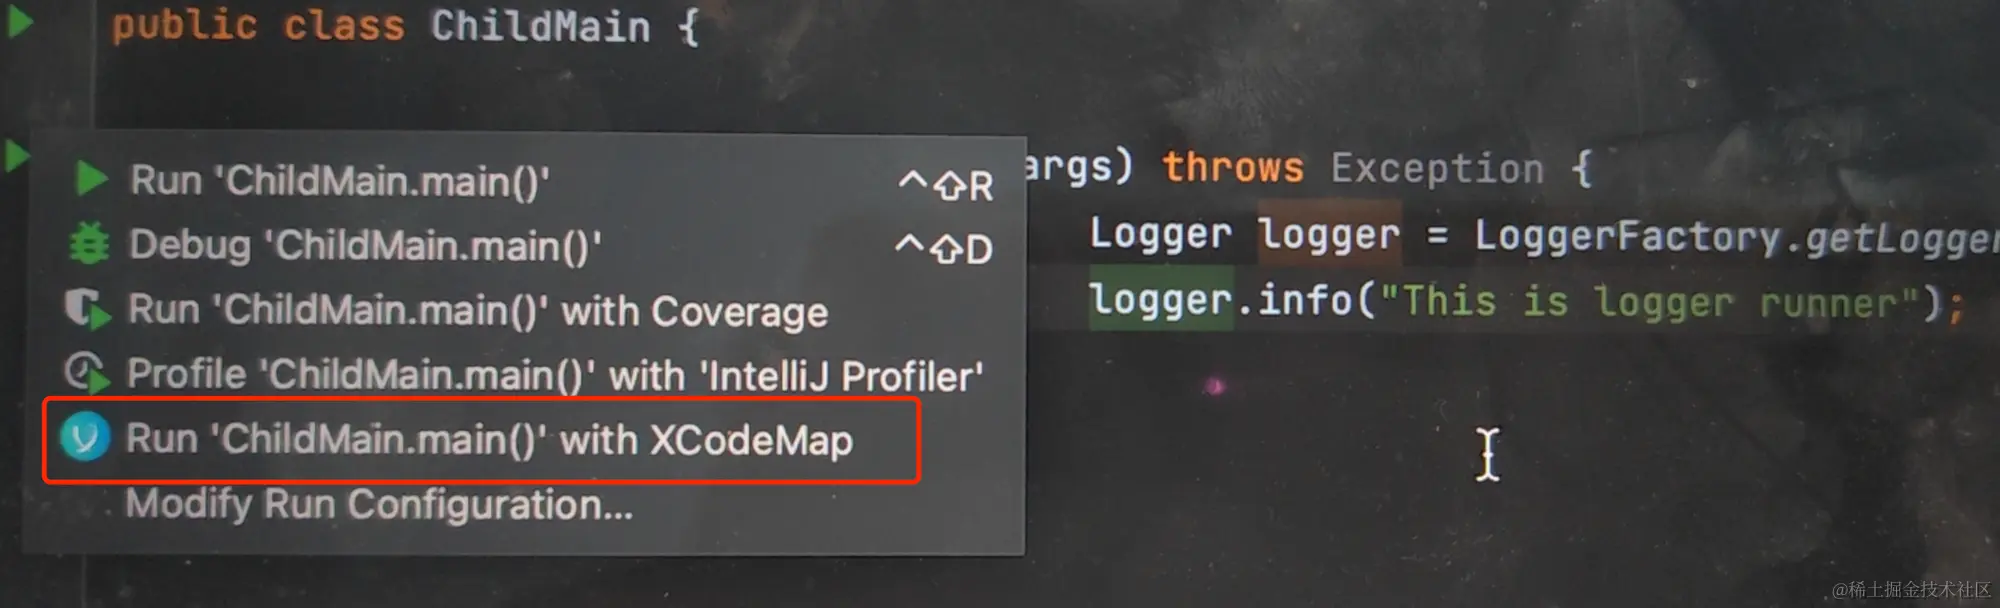Click the green play icon for Run ChildMain.main()
2000x608 pixels.
click(92, 179)
